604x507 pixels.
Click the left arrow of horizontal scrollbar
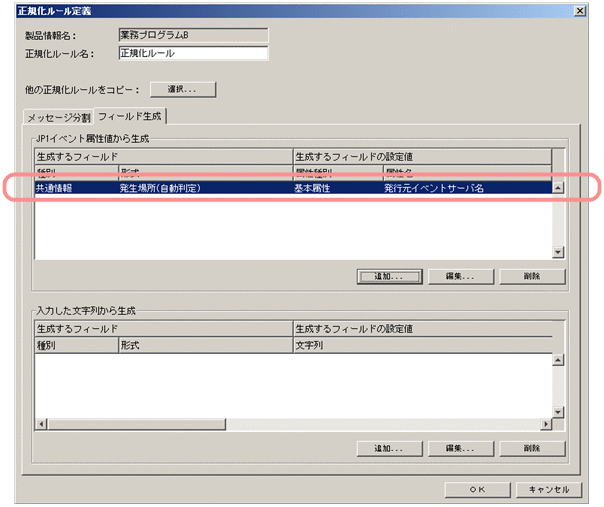click(41, 425)
